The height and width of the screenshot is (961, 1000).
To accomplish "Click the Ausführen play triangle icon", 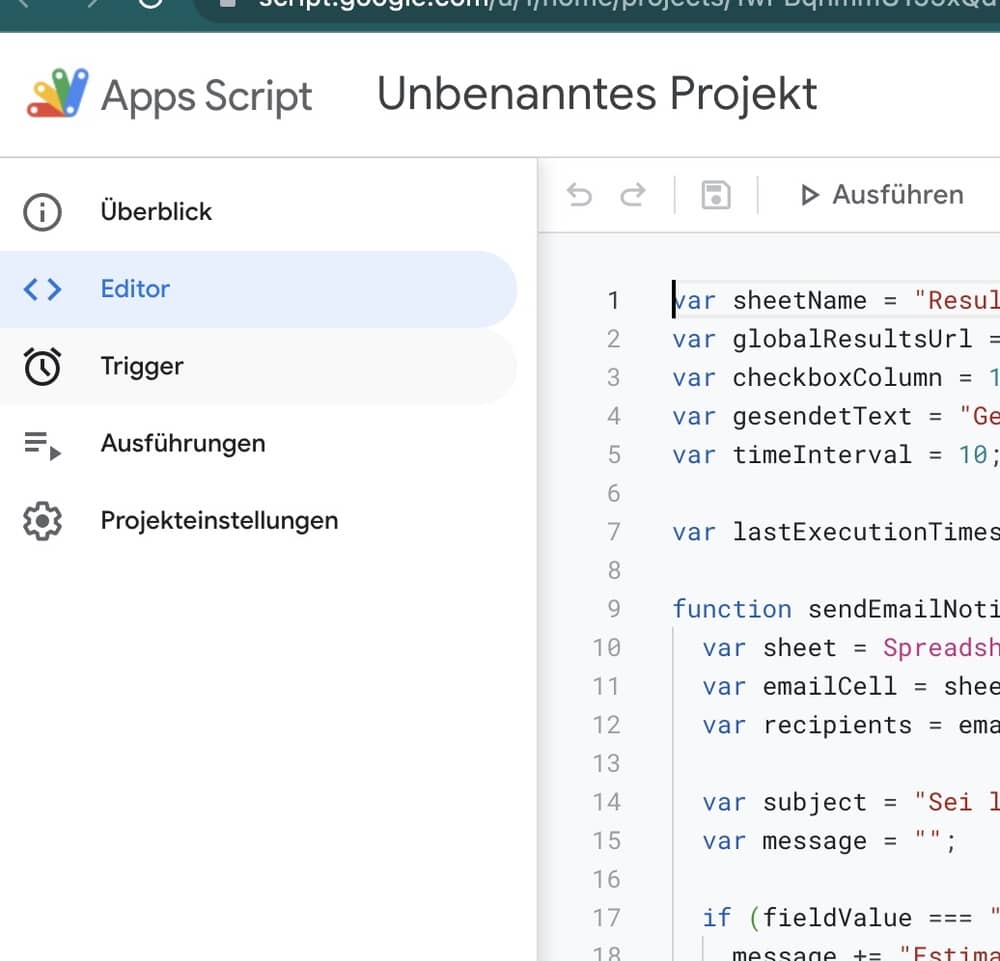I will click(809, 195).
